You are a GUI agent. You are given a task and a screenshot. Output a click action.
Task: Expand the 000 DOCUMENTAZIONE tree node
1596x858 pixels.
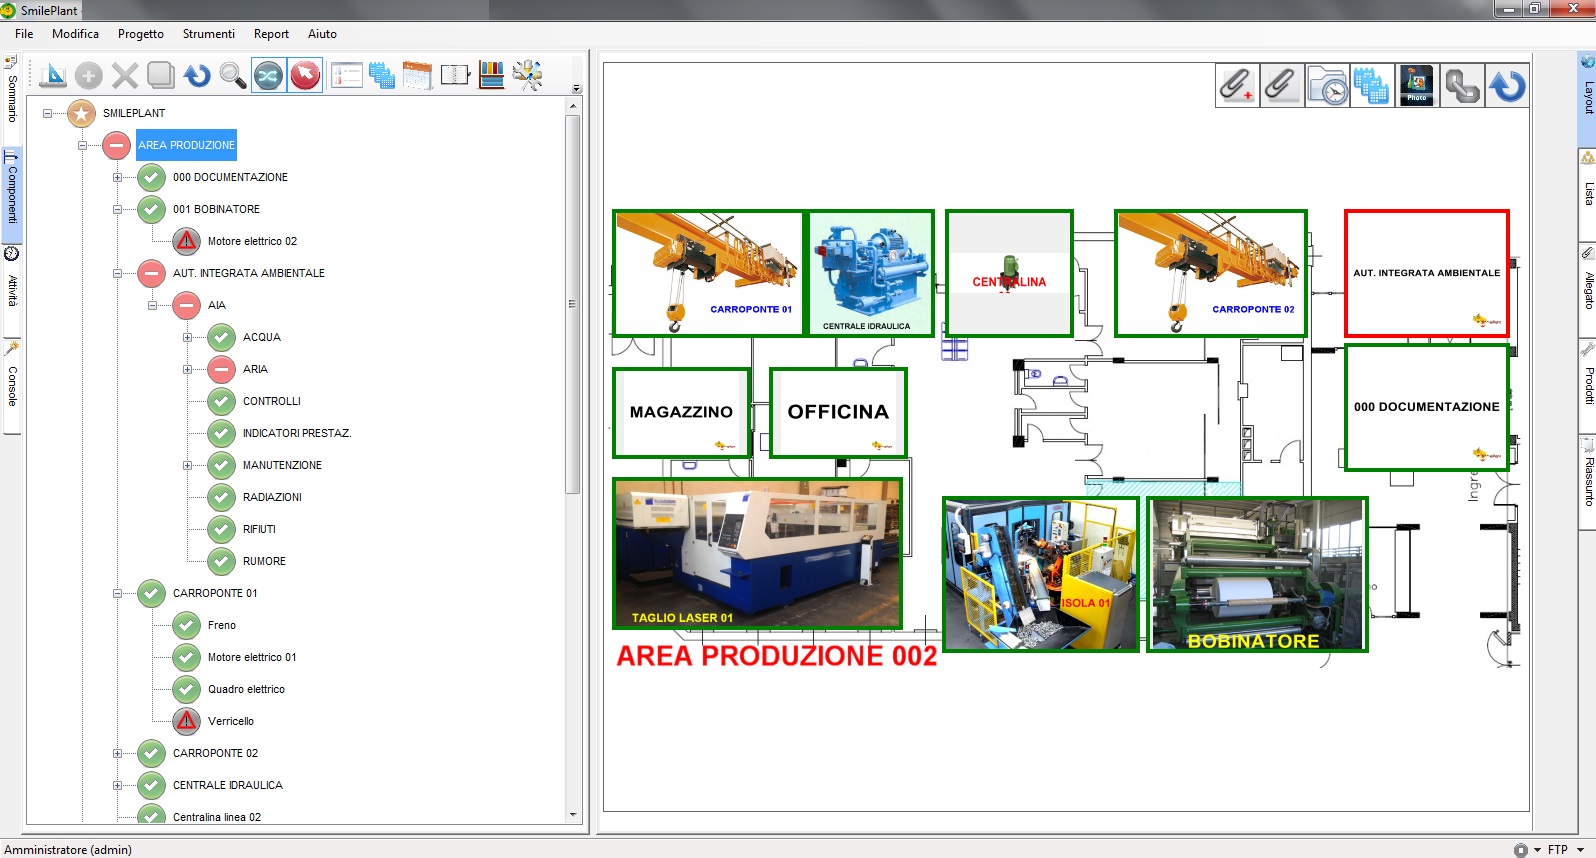coord(117,177)
